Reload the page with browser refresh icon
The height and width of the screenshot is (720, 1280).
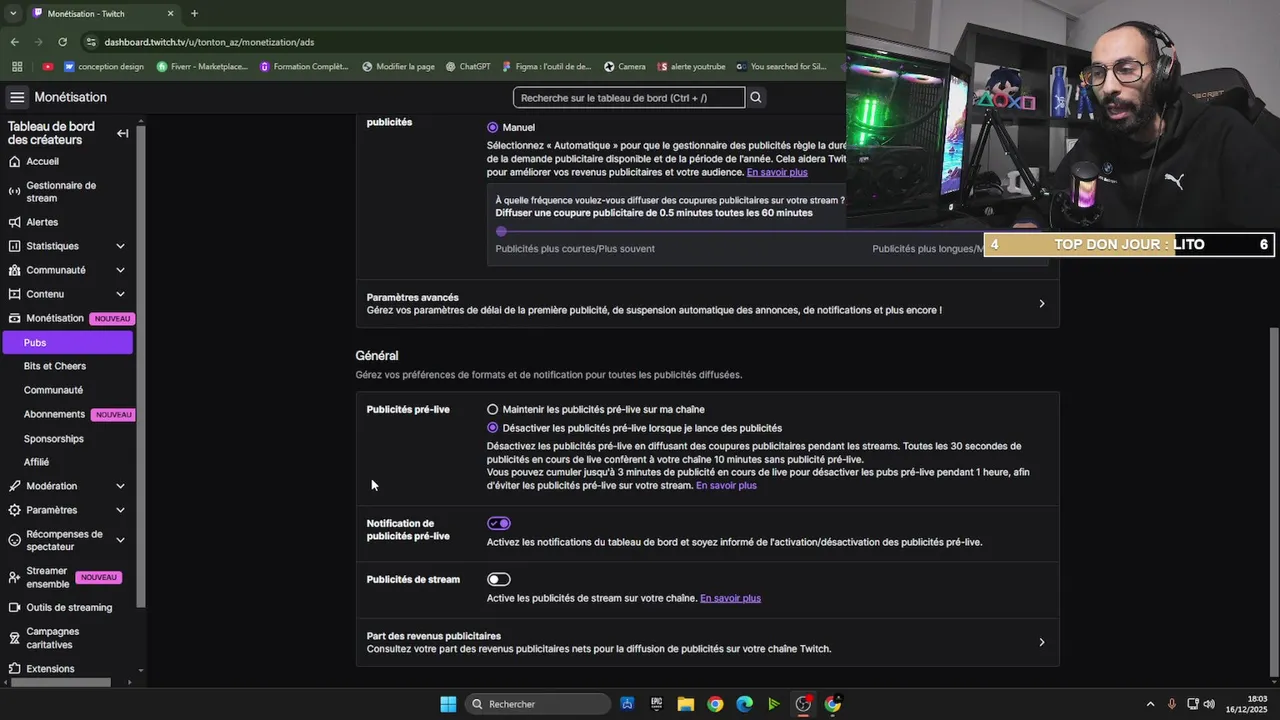coord(62,42)
